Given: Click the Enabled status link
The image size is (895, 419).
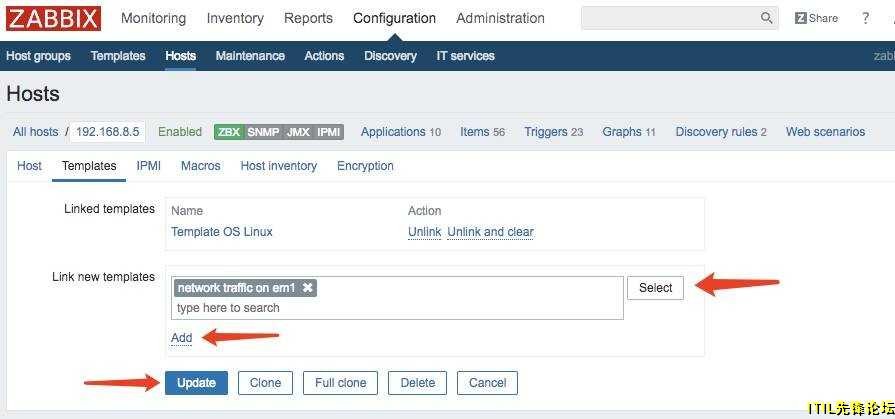Looking at the screenshot, I should click(180, 132).
